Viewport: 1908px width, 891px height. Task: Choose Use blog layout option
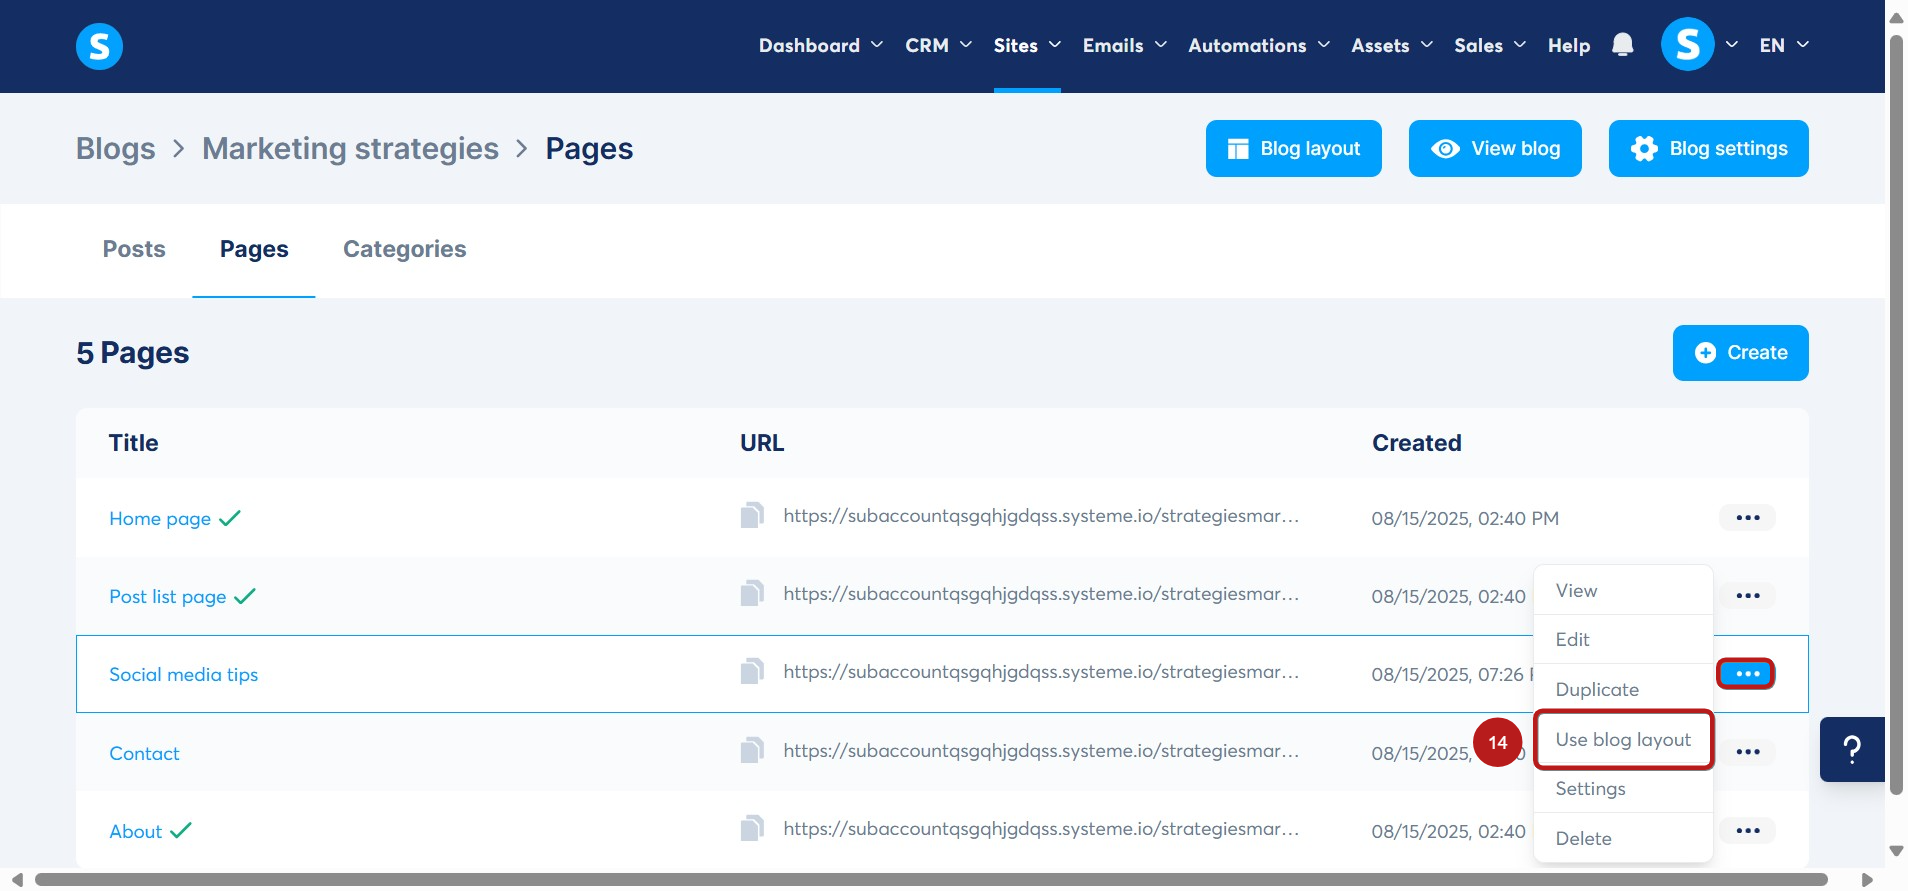[1623, 740]
